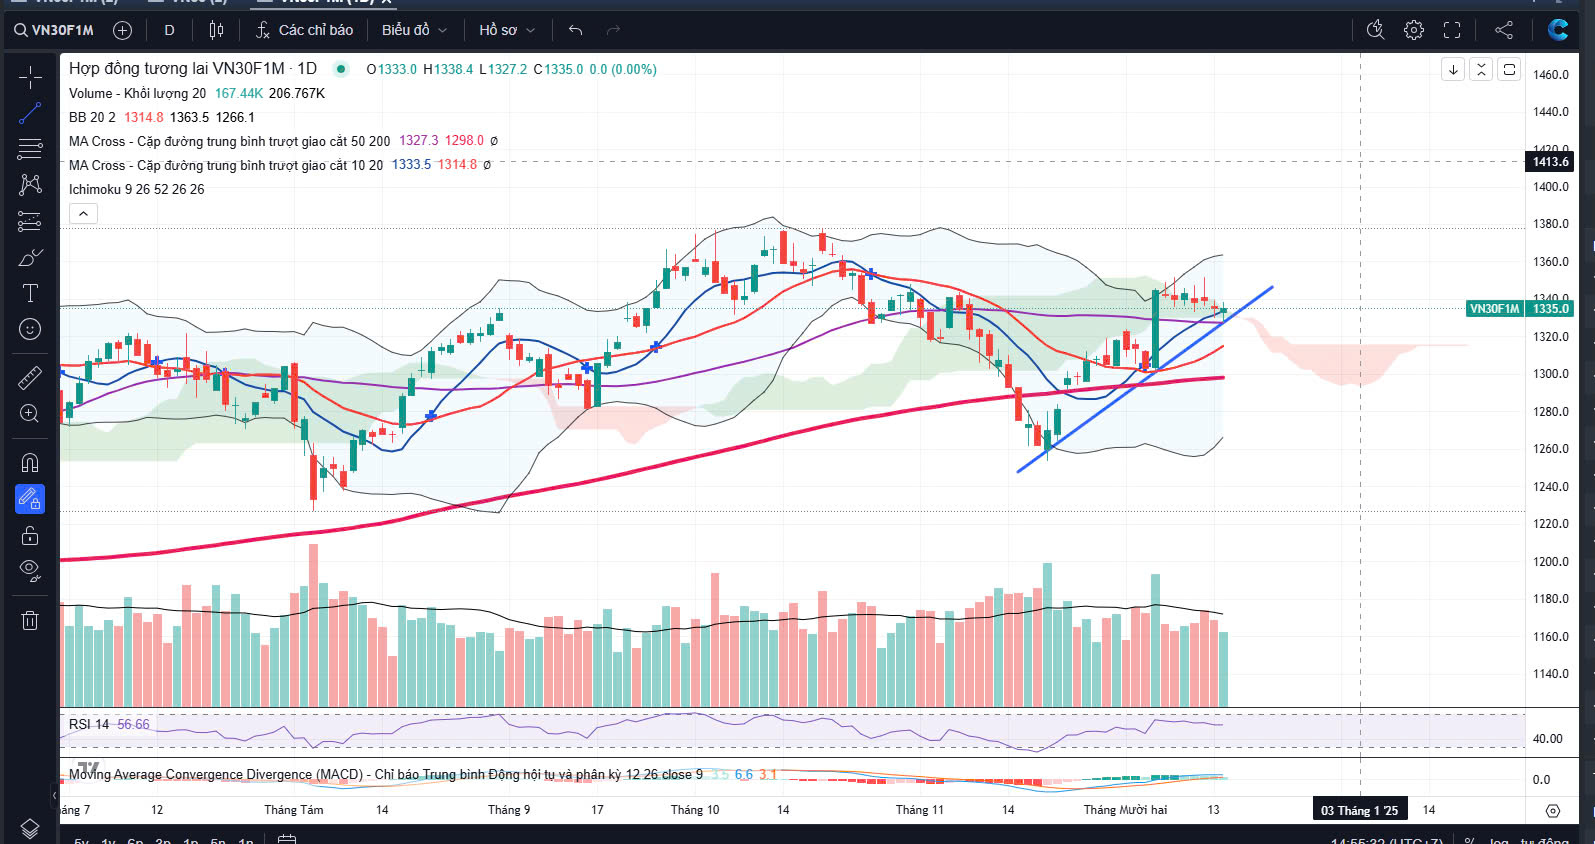This screenshot has height=844, width=1595.
Task: Select the crosshair cursor tool
Action: pos(30,77)
